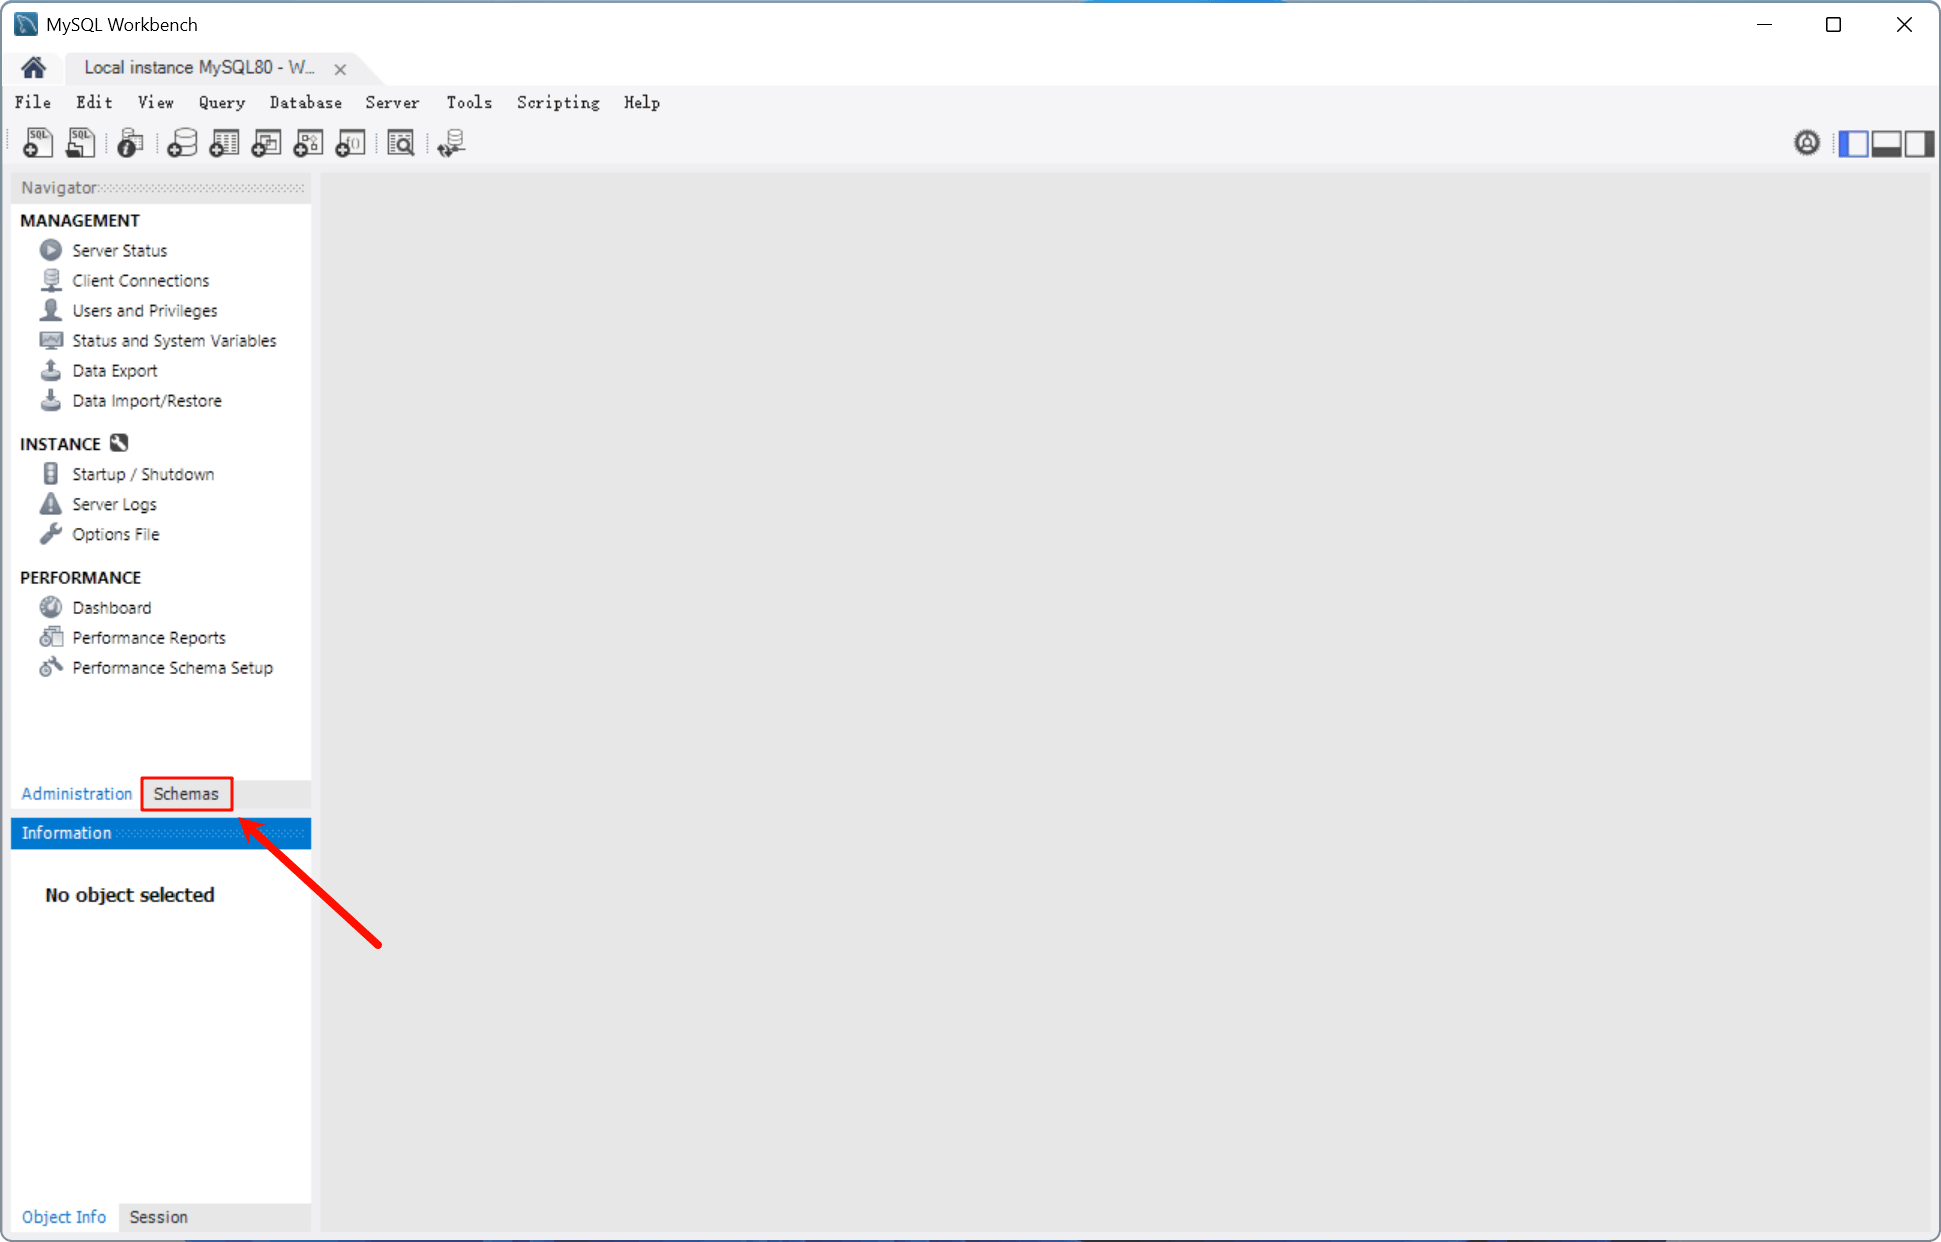Click the Client Connections icon

[x=50, y=279]
